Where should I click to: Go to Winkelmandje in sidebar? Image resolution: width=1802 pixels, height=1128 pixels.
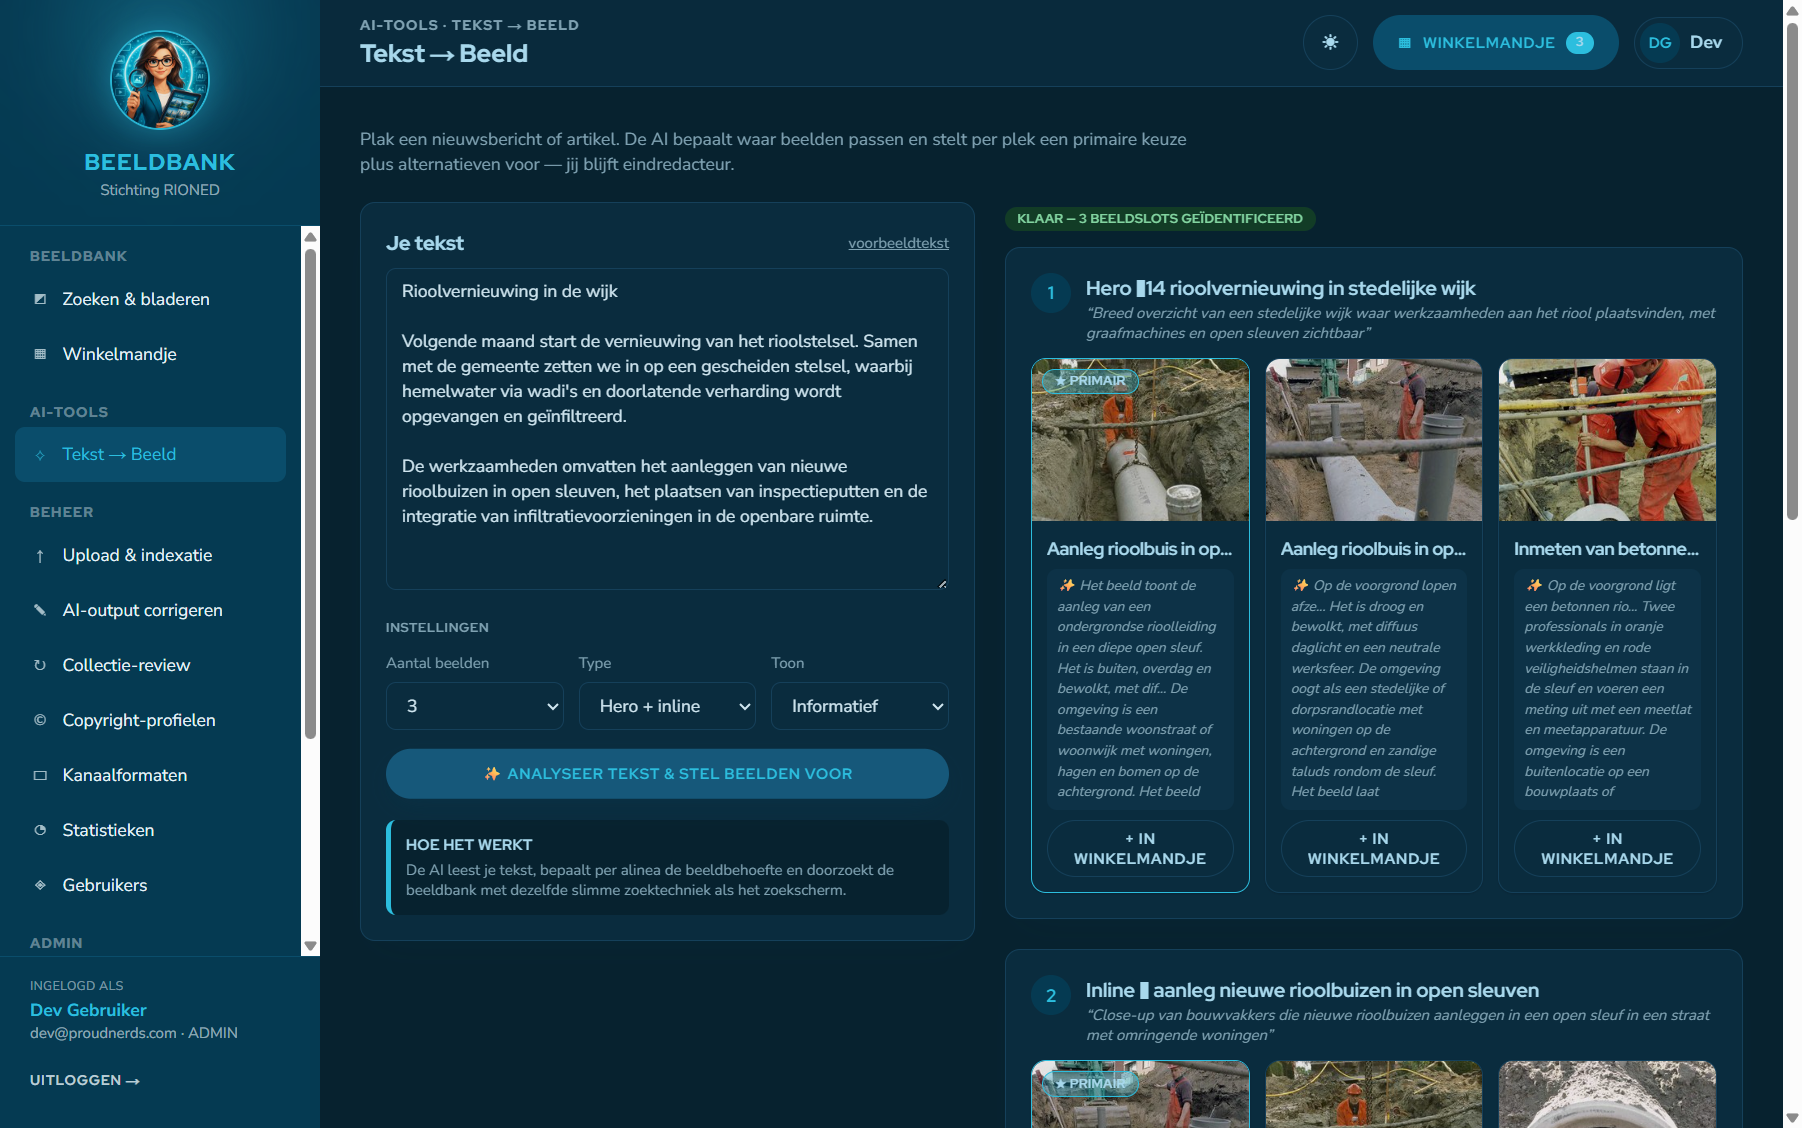(x=151, y=354)
